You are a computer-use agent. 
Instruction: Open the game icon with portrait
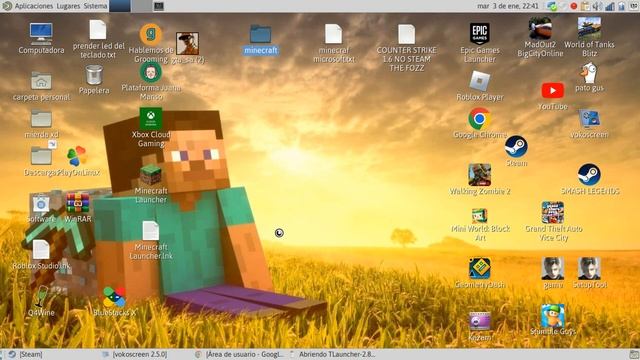pyautogui.click(x=553, y=268)
